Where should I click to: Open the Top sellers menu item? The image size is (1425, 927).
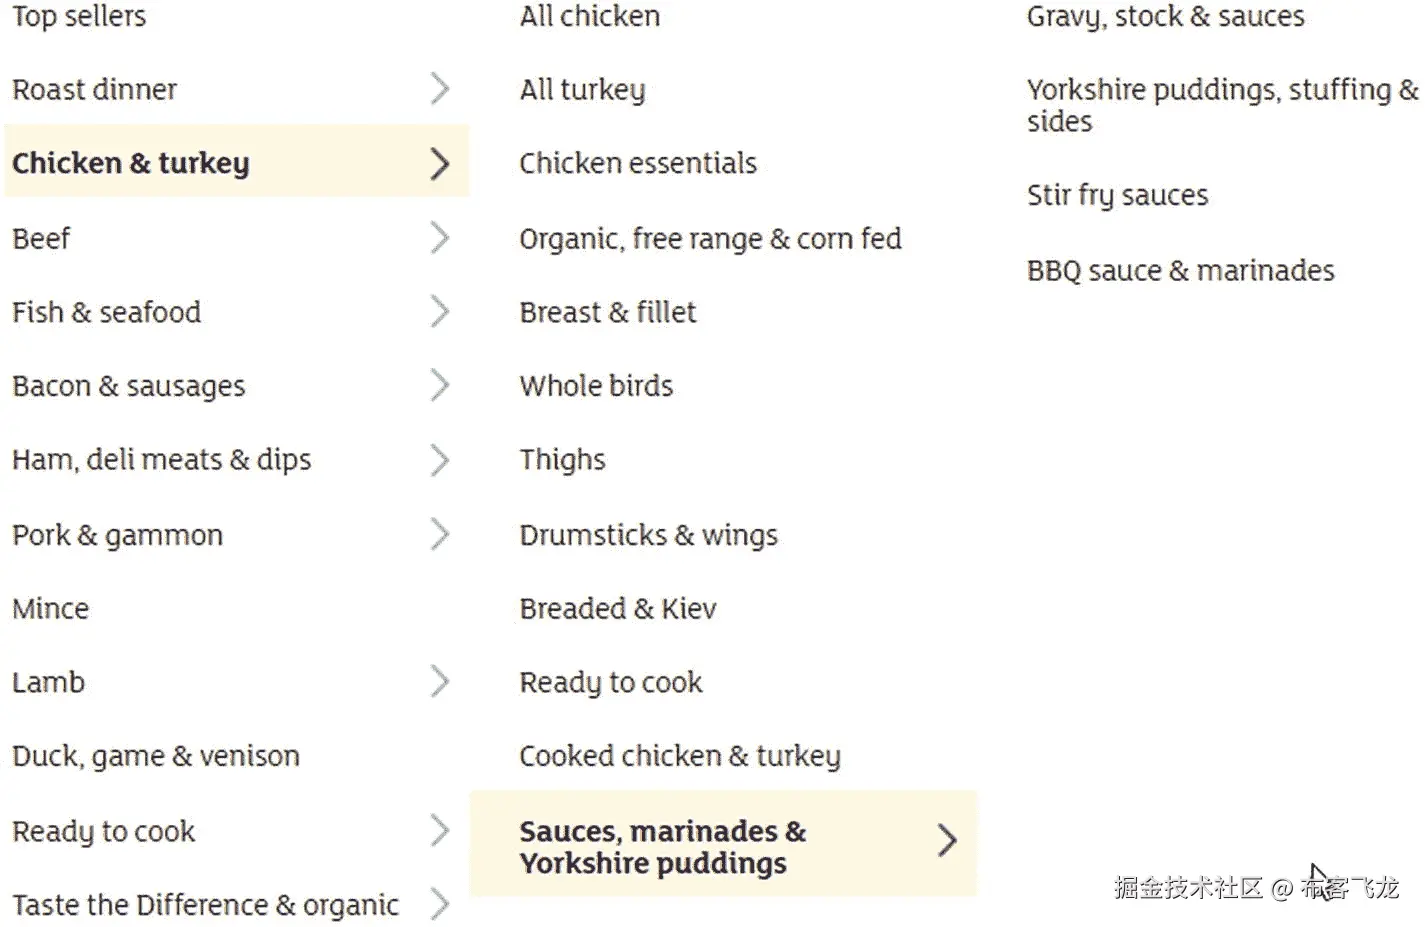point(79,16)
